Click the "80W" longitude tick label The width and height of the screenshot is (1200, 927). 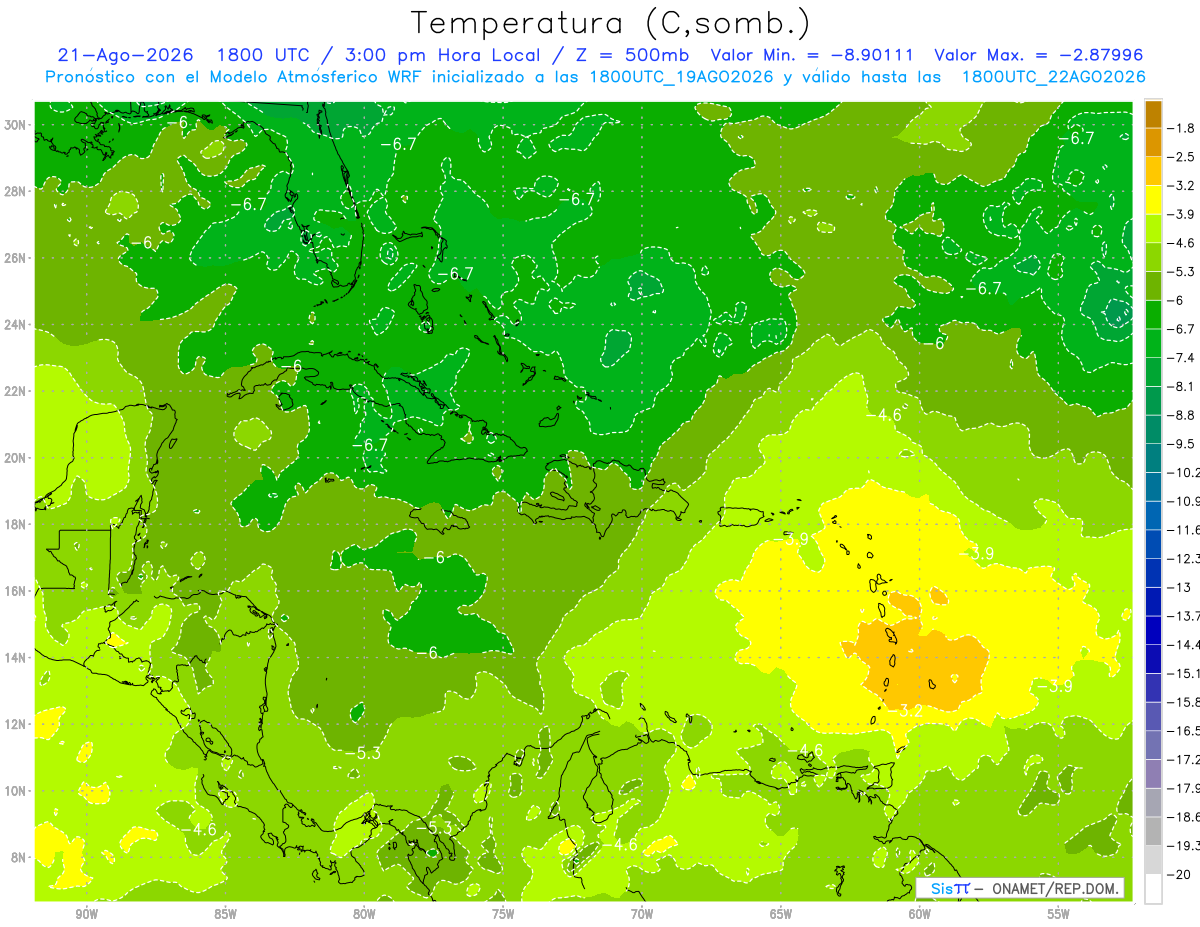[364, 914]
